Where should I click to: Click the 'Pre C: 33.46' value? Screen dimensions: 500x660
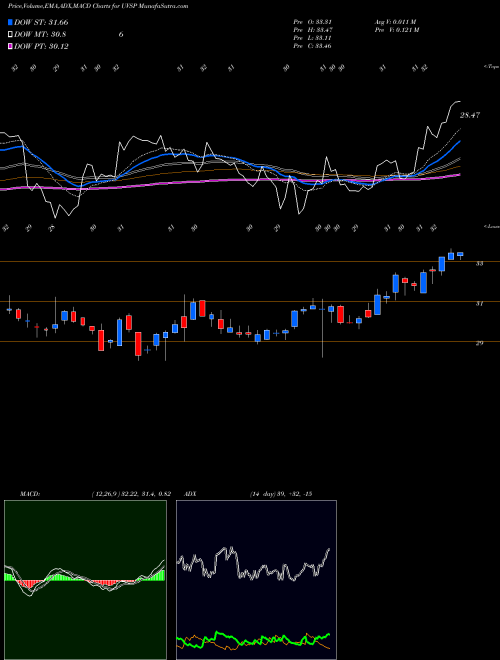(313, 46)
